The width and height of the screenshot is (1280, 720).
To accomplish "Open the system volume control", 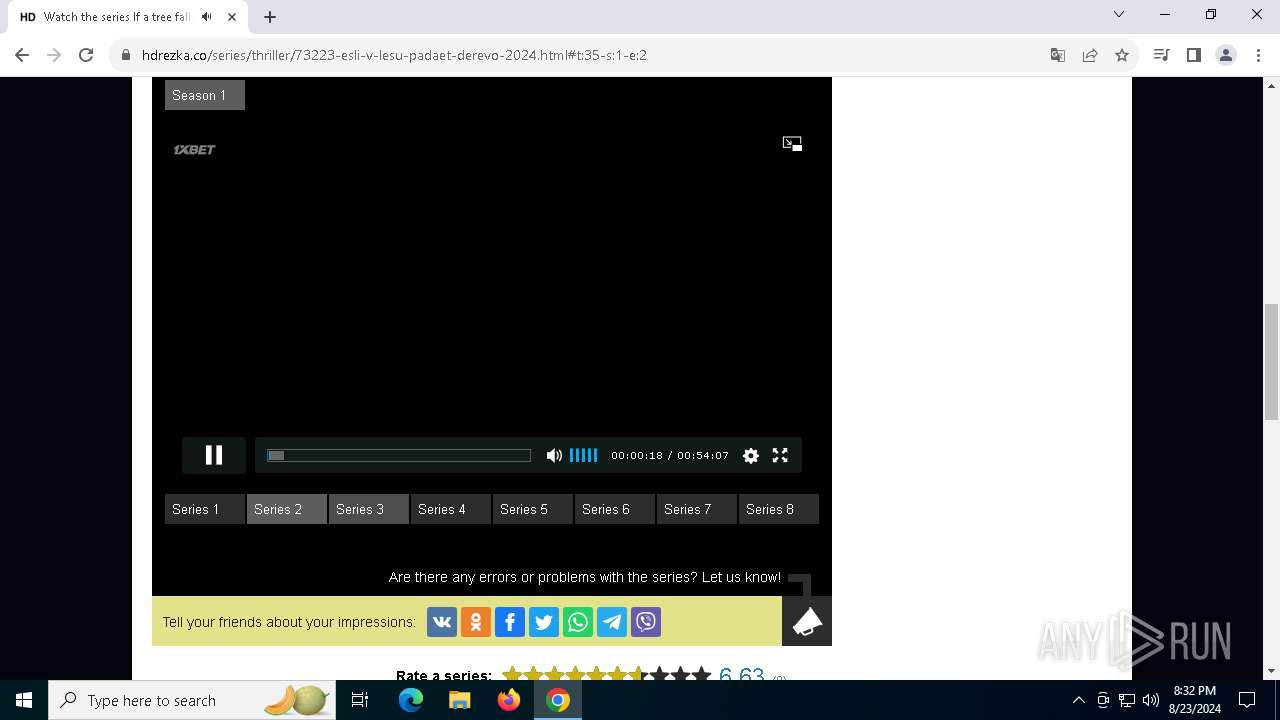I will [1151, 700].
